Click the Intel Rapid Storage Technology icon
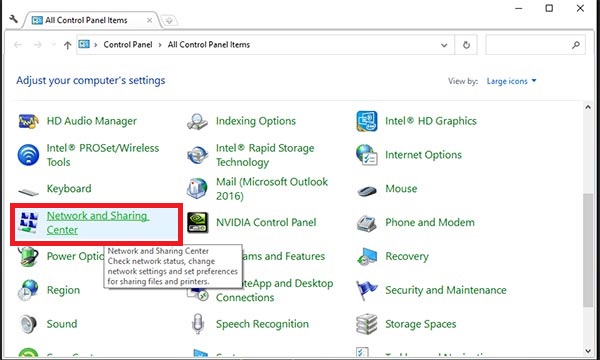 197,155
